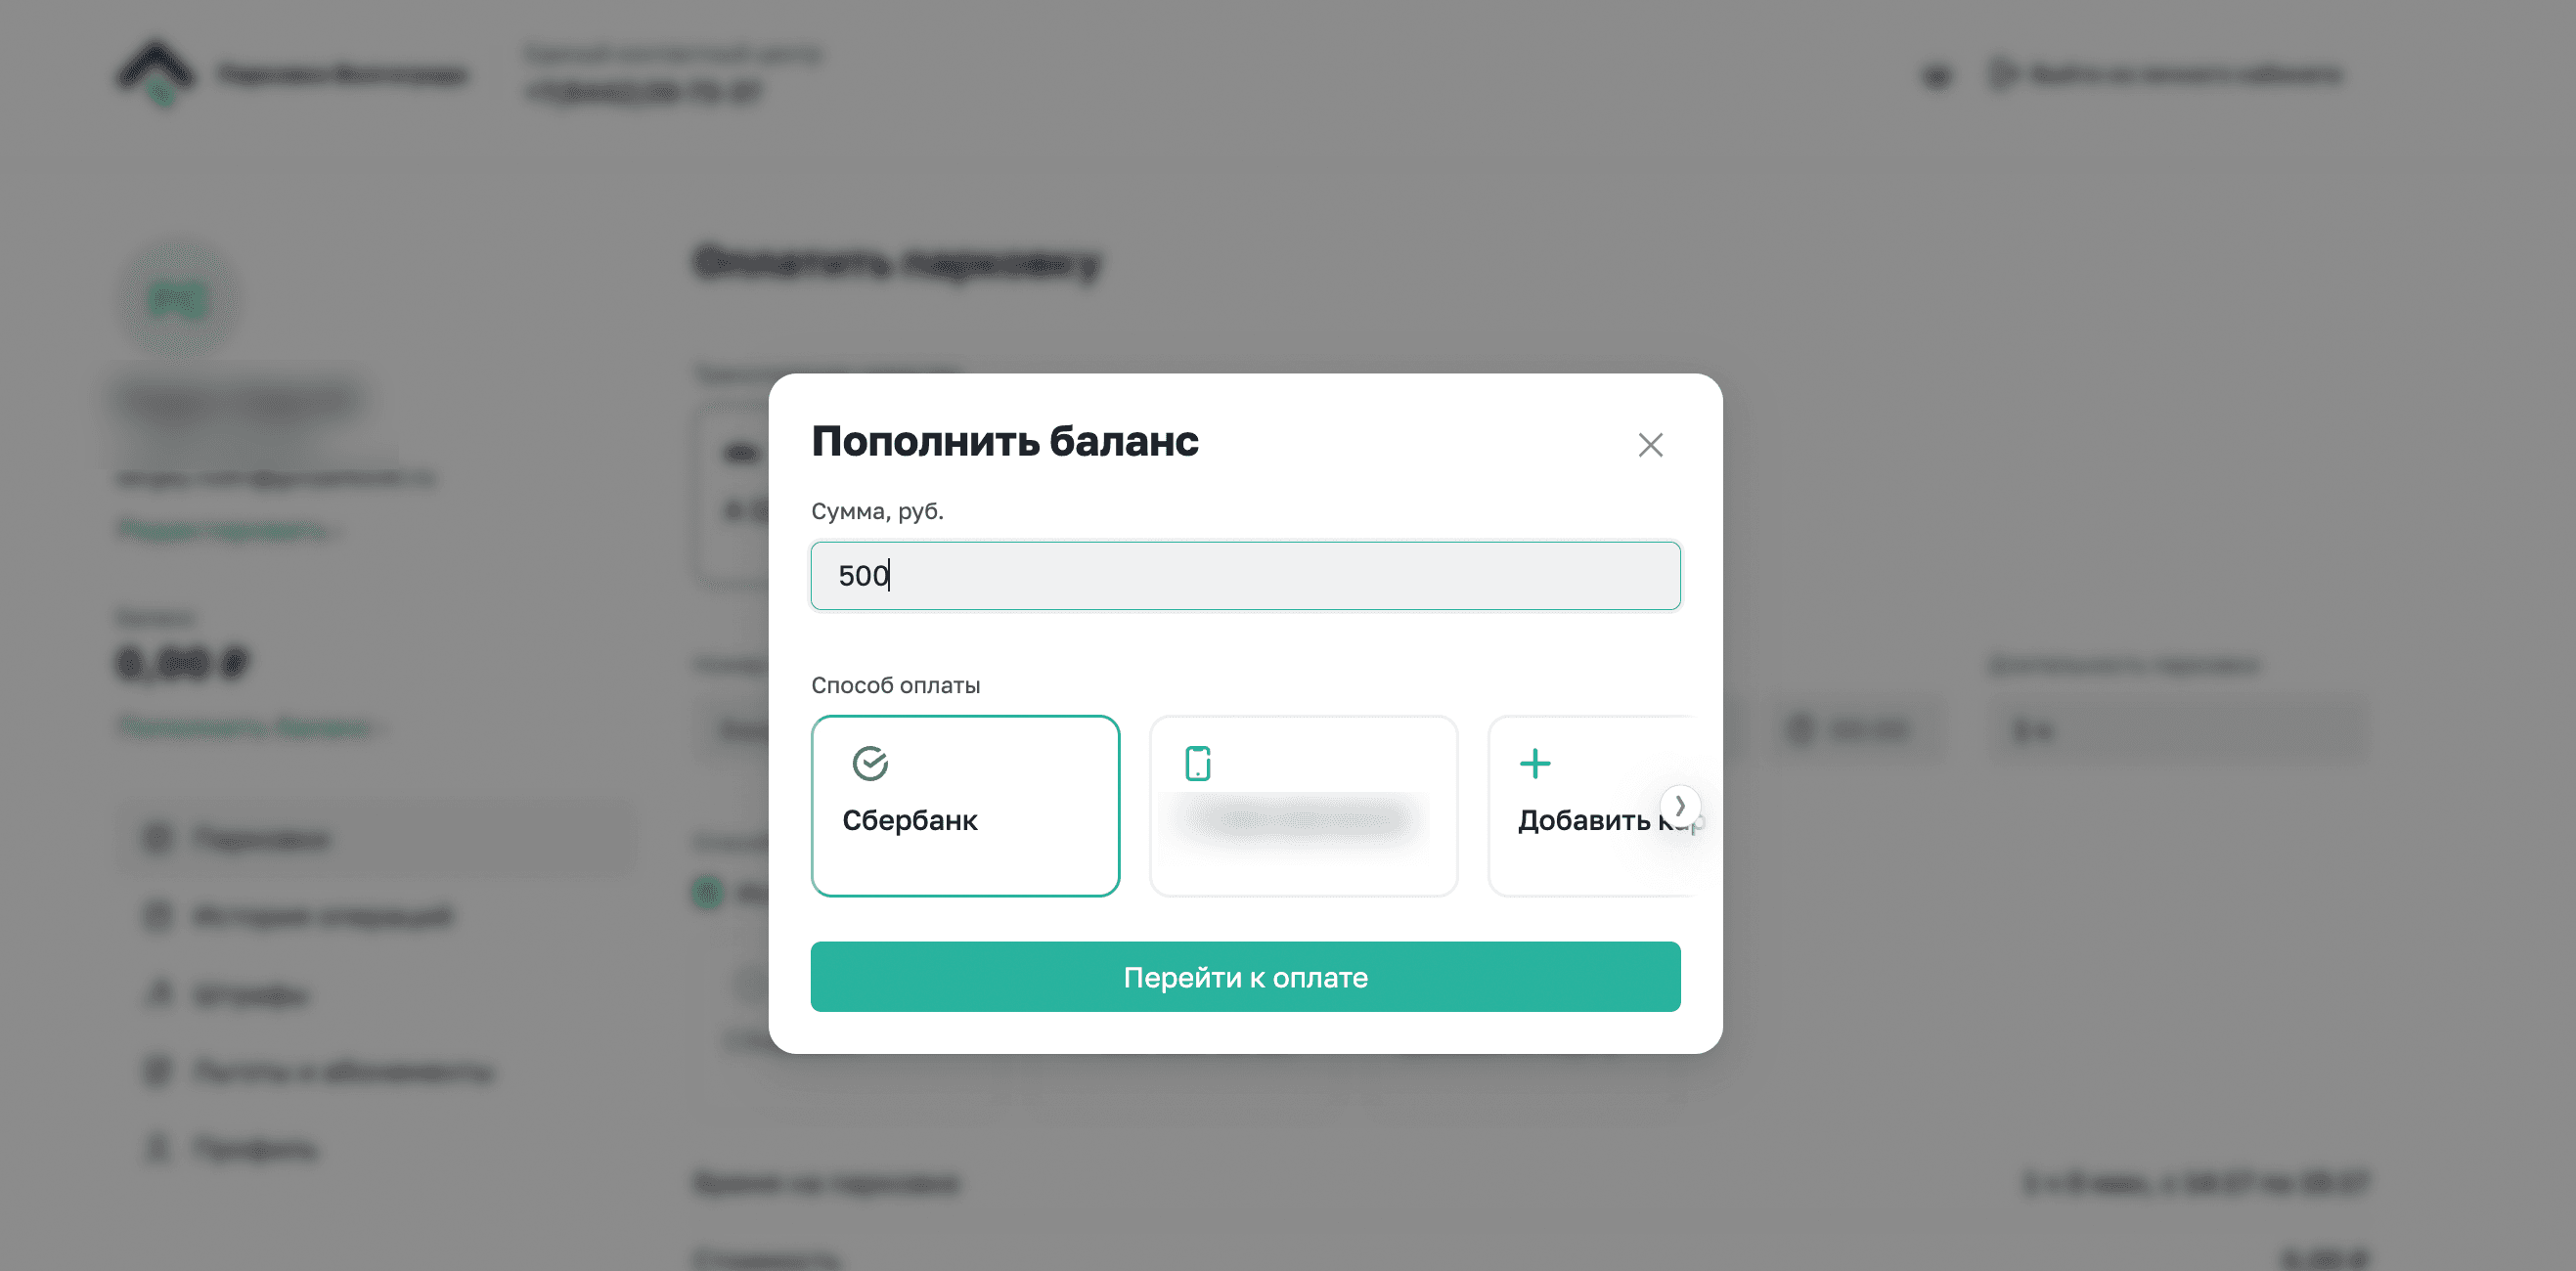Click the Льготы и абонементы sidebar icon
The image size is (2576, 1271).
[157, 1071]
